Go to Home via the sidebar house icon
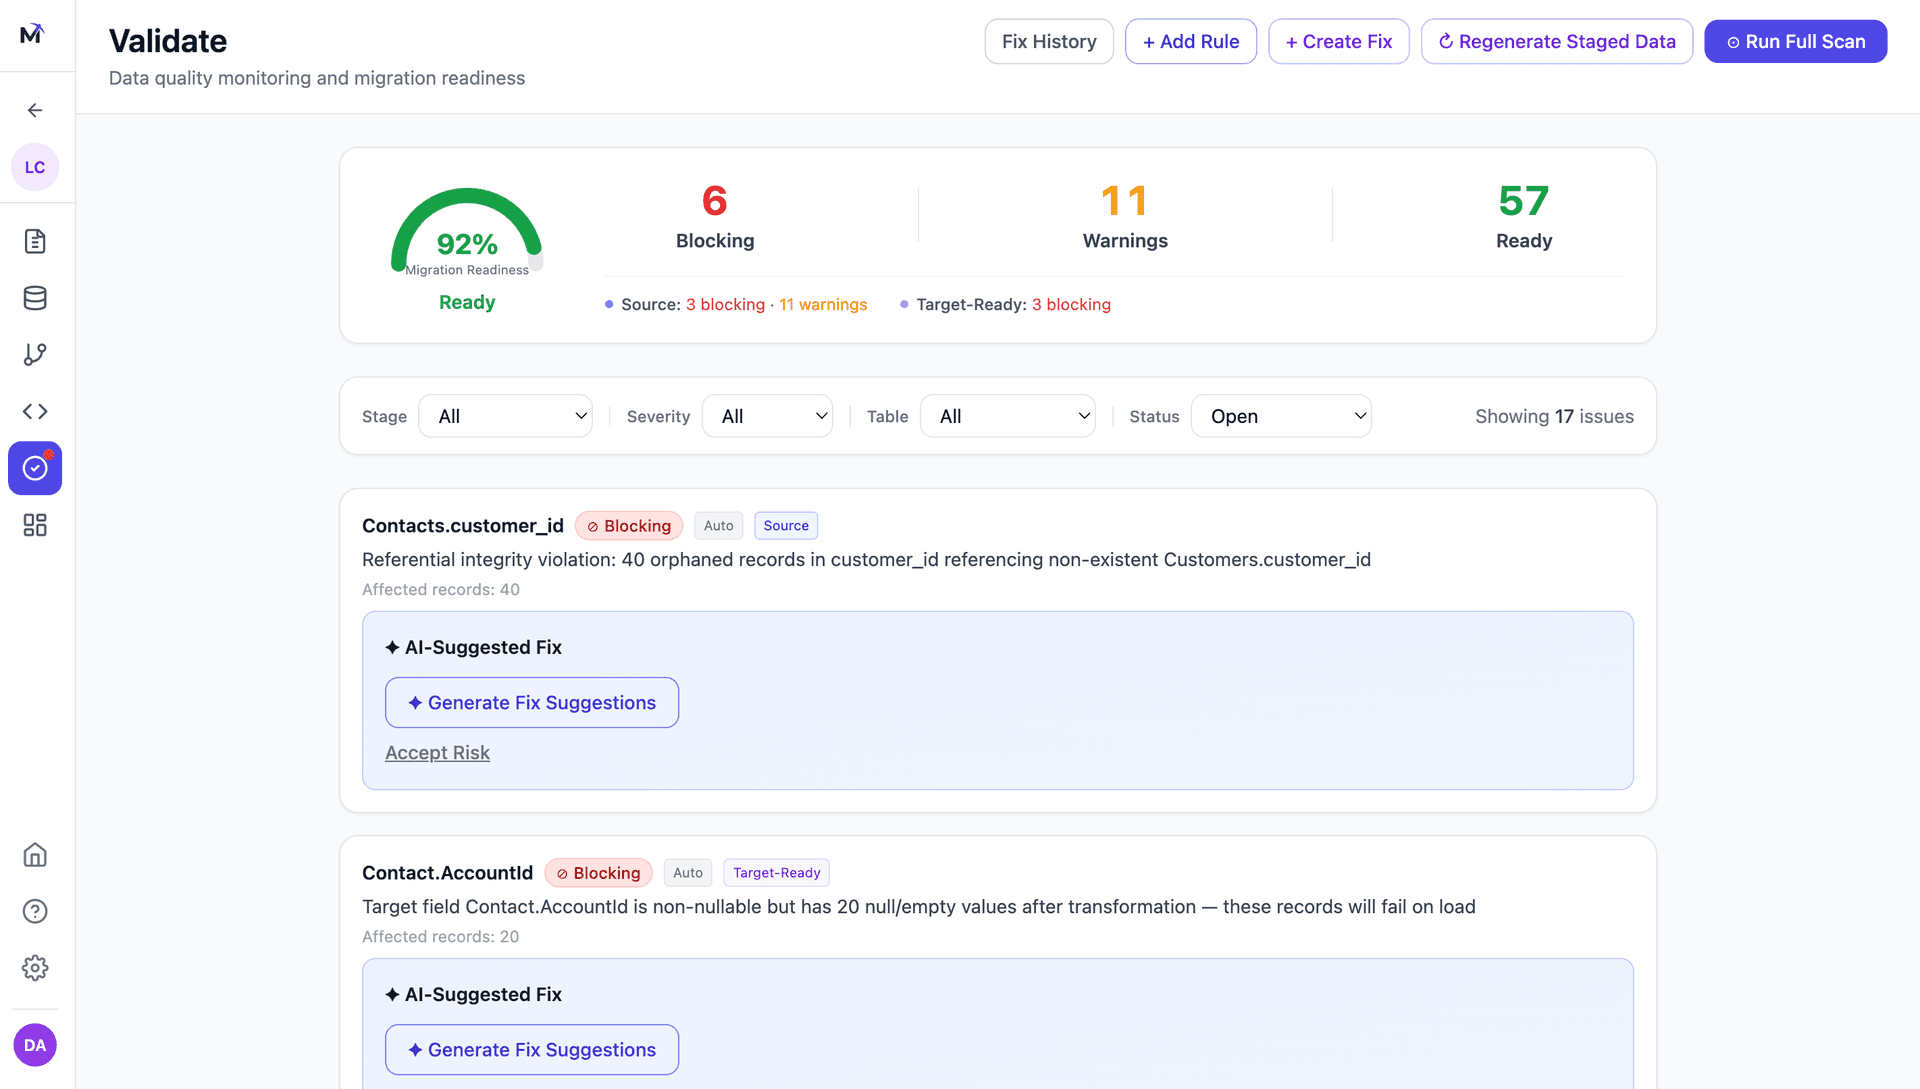This screenshot has height=1089, width=1920. tap(35, 855)
